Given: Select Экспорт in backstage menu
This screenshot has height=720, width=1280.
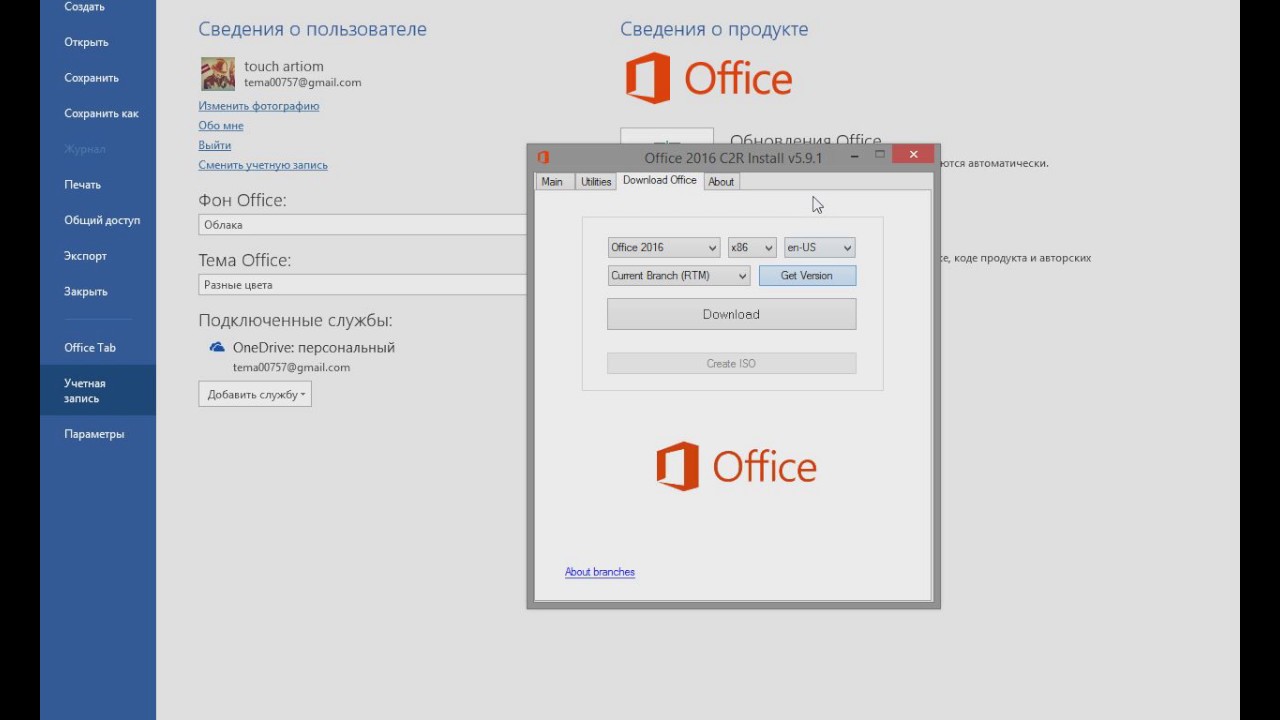Looking at the screenshot, I should tap(98, 256).
